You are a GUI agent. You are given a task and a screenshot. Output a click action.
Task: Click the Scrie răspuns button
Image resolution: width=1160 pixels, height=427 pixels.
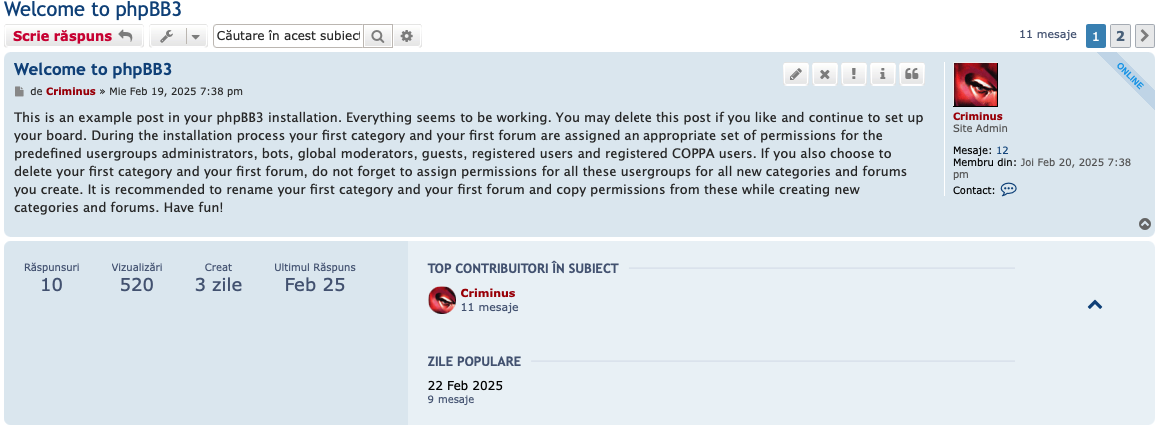(x=72, y=36)
